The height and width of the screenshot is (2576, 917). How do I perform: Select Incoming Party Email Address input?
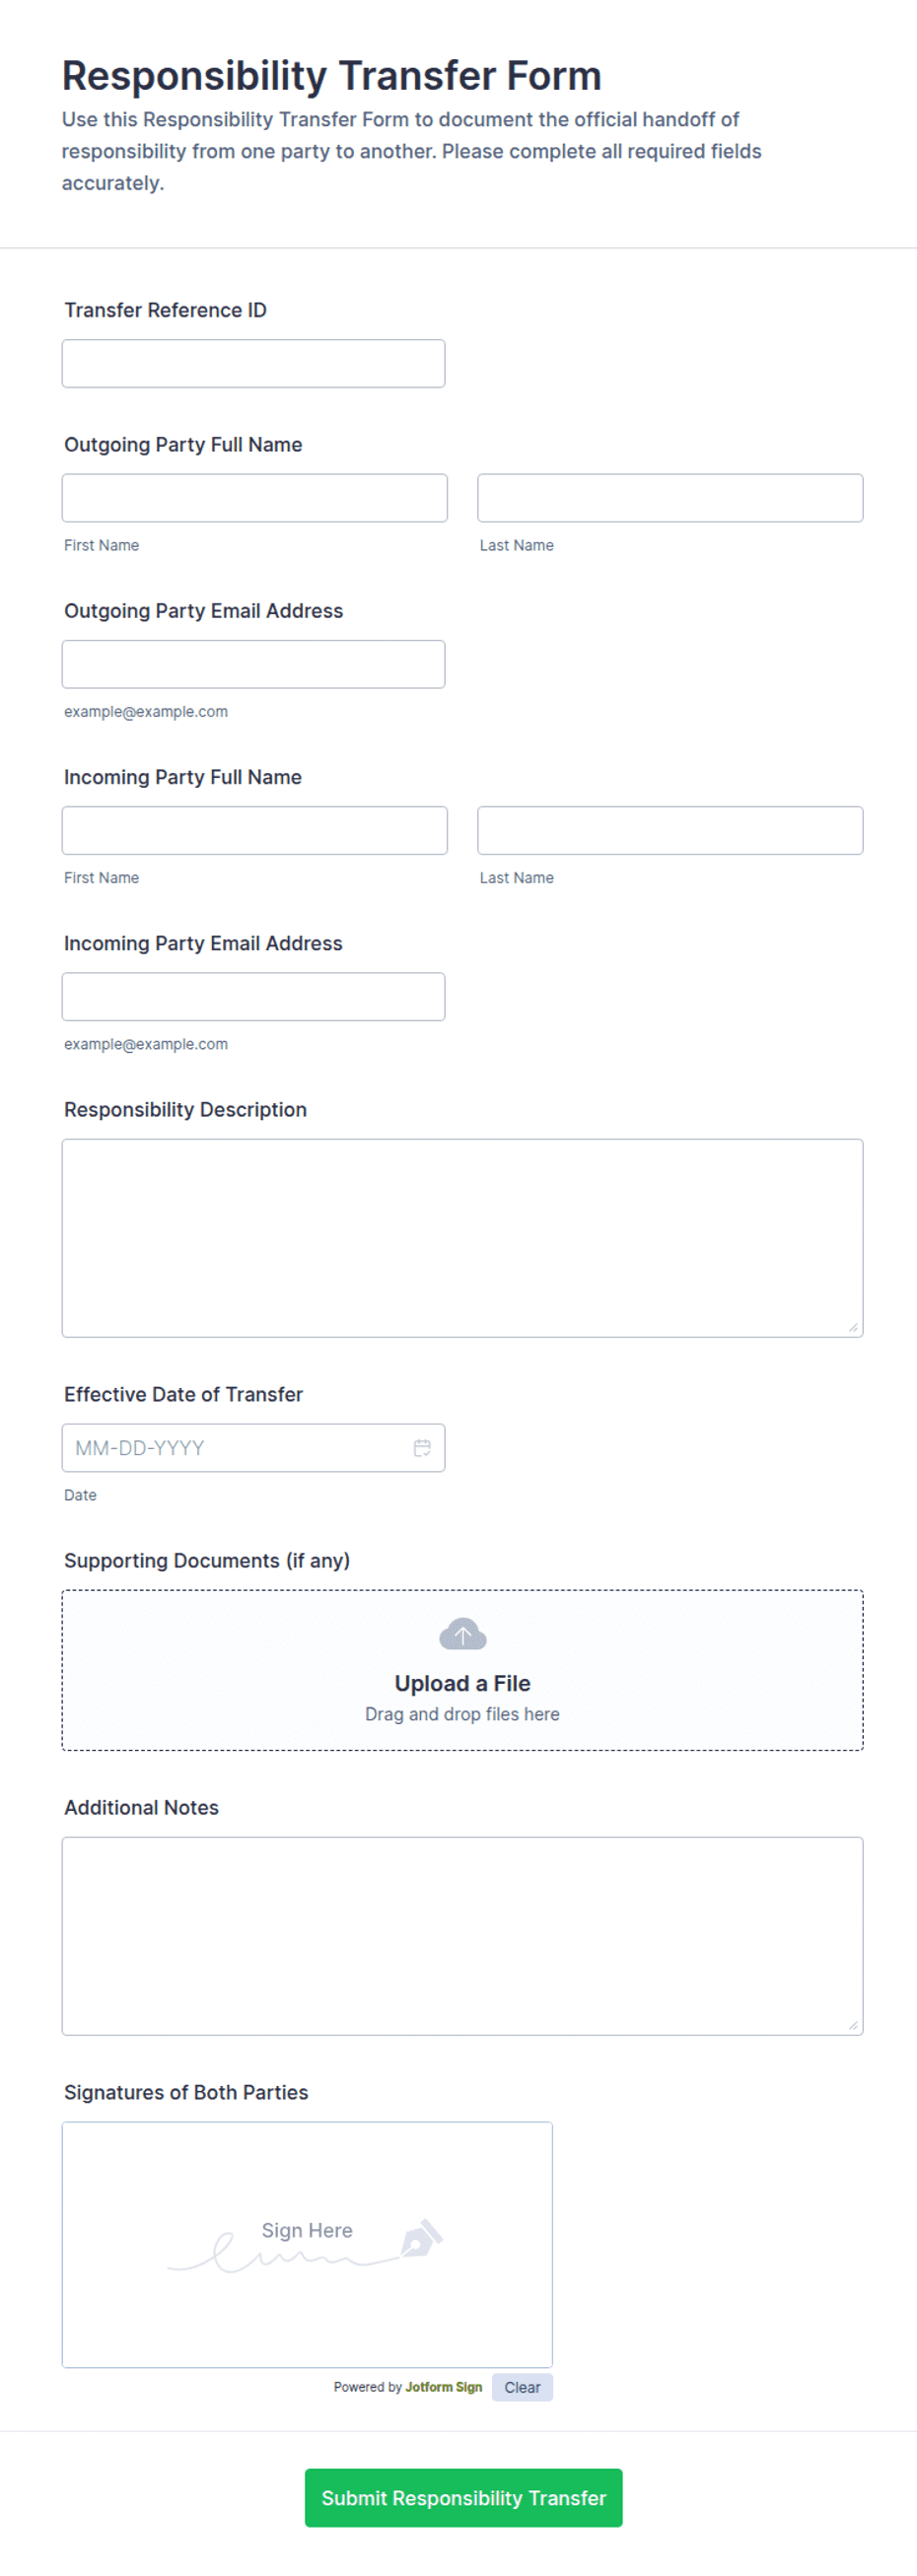[253, 996]
